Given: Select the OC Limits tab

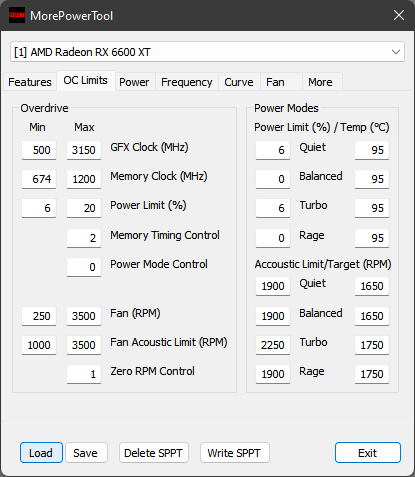Looking at the screenshot, I should click(x=86, y=80).
